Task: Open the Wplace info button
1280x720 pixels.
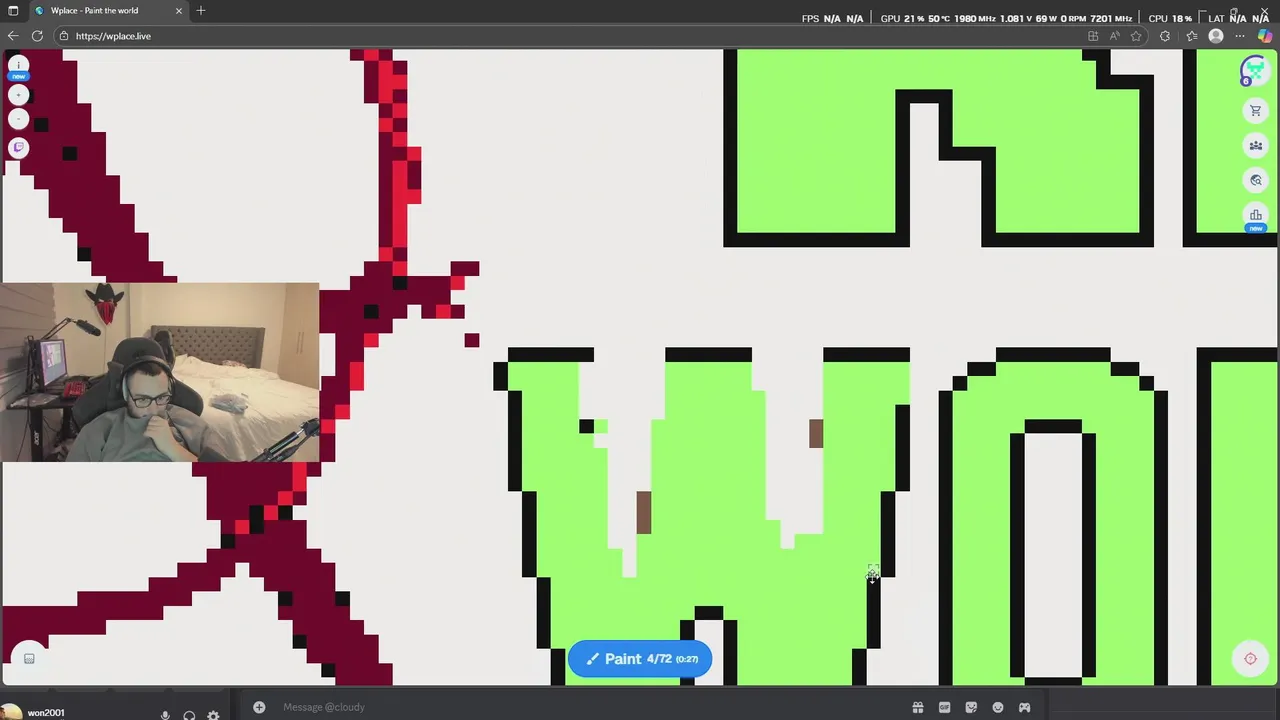Action: click(18, 65)
